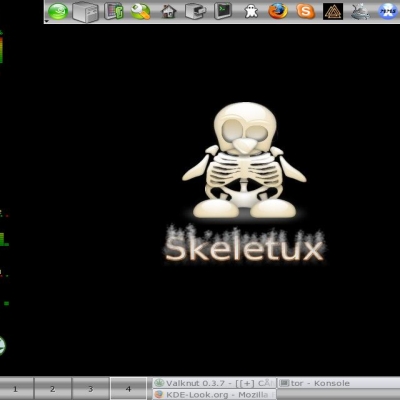Screen dimensions: 400x400
Task: Open the Home folder icon
Action: tap(168, 12)
